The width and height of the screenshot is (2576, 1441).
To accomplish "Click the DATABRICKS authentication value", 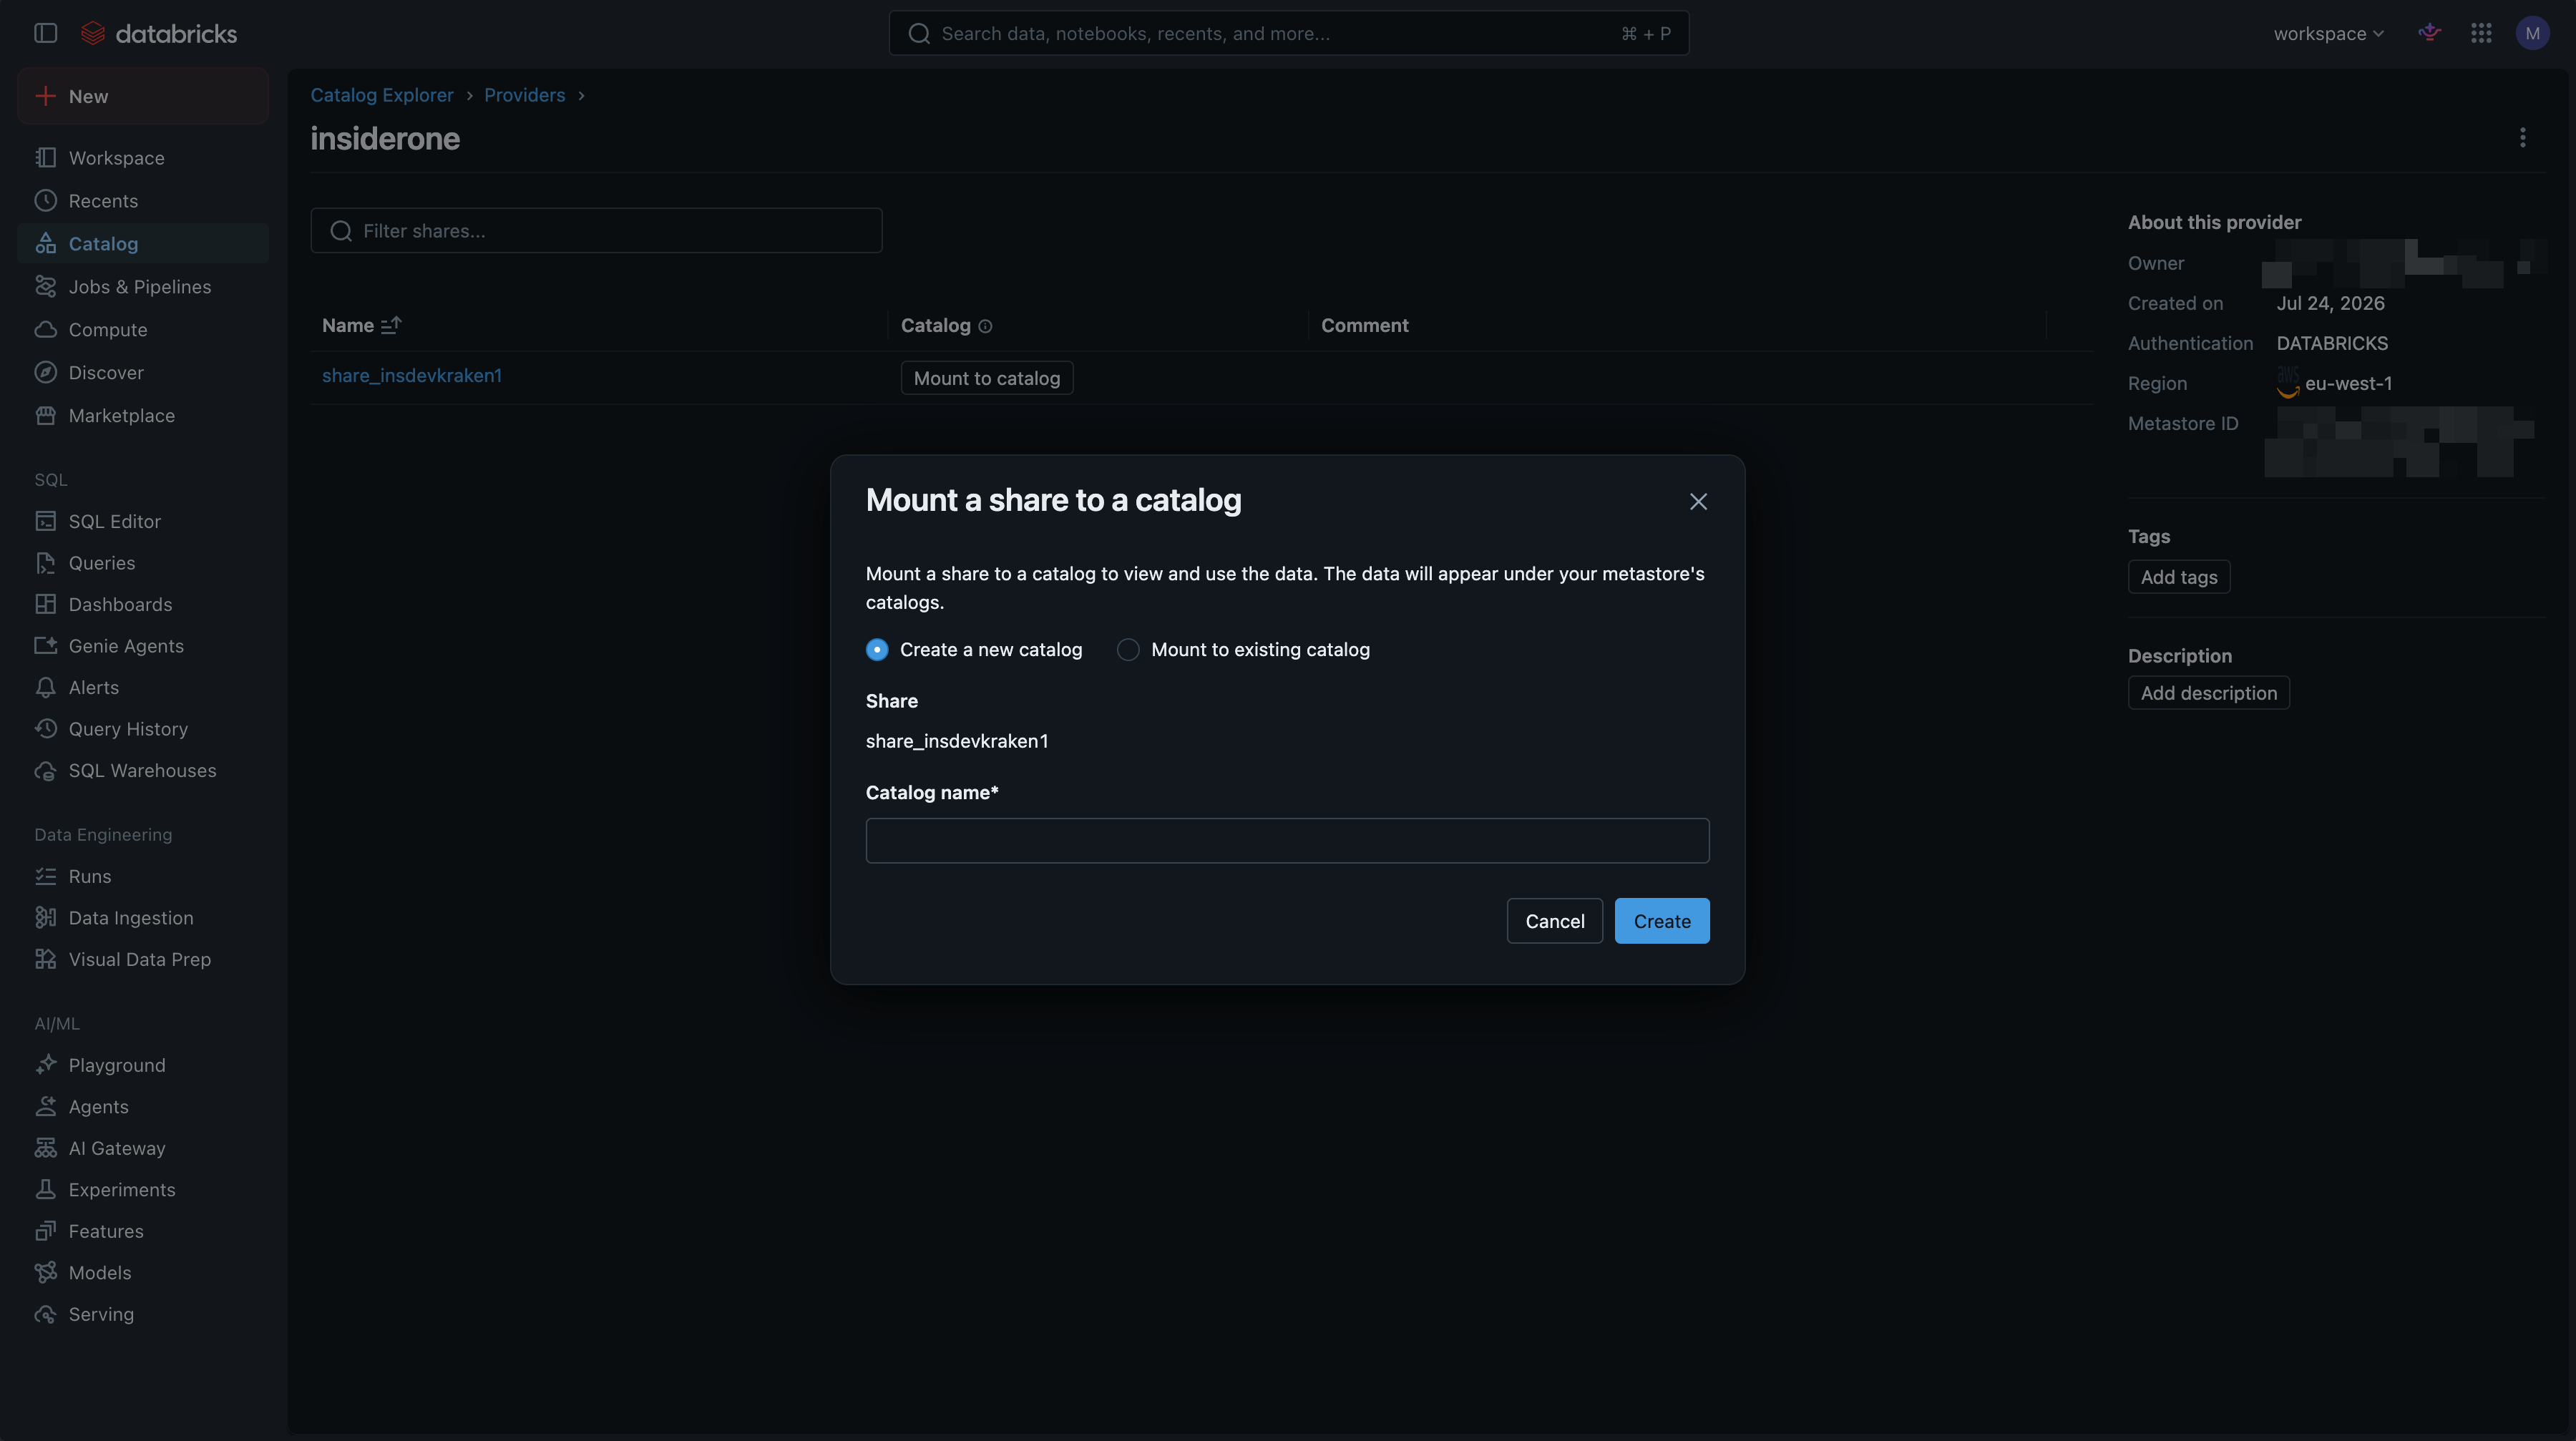I will click(x=2332, y=343).
